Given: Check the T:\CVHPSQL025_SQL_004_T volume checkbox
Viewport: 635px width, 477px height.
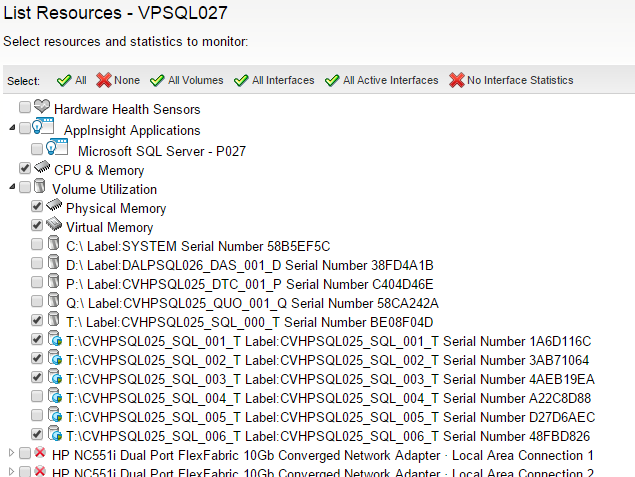Looking at the screenshot, I should click(37, 396).
